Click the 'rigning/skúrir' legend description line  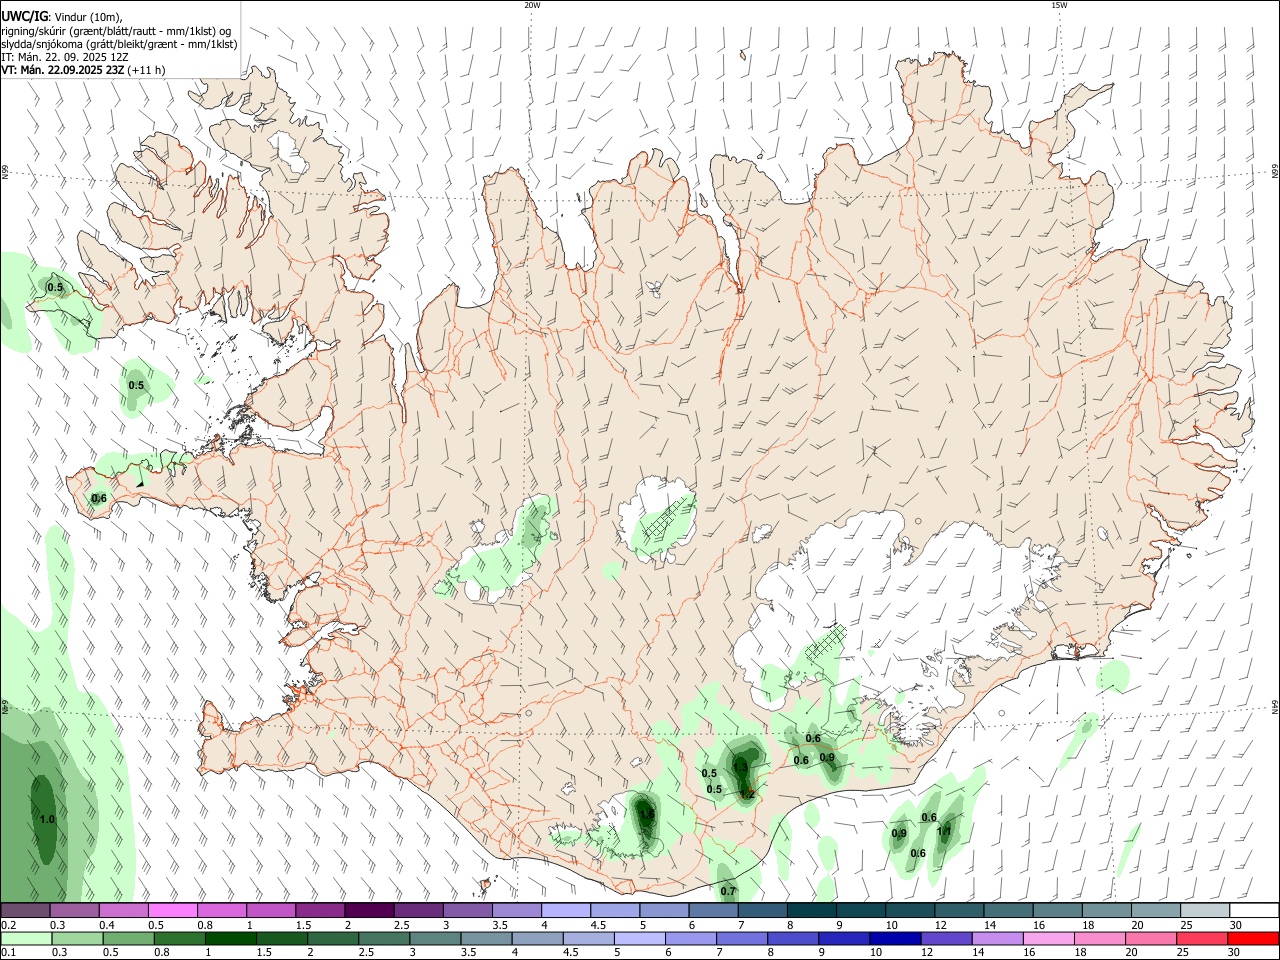116,31
